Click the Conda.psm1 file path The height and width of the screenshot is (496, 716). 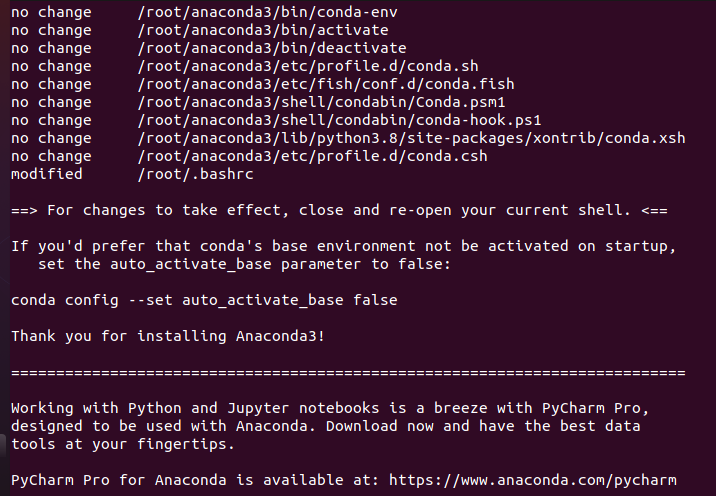click(321, 102)
